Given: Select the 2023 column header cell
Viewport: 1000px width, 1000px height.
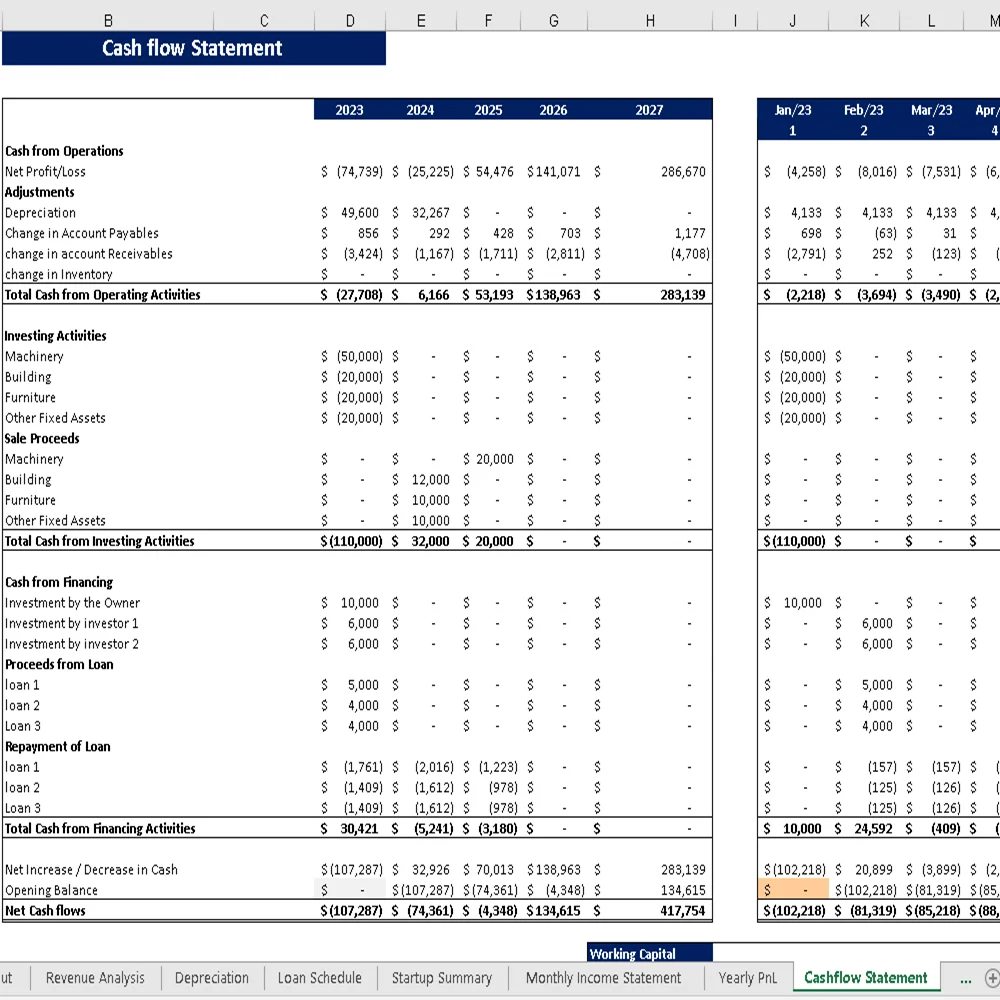Looking at the screenshot, I should [349, 110].
